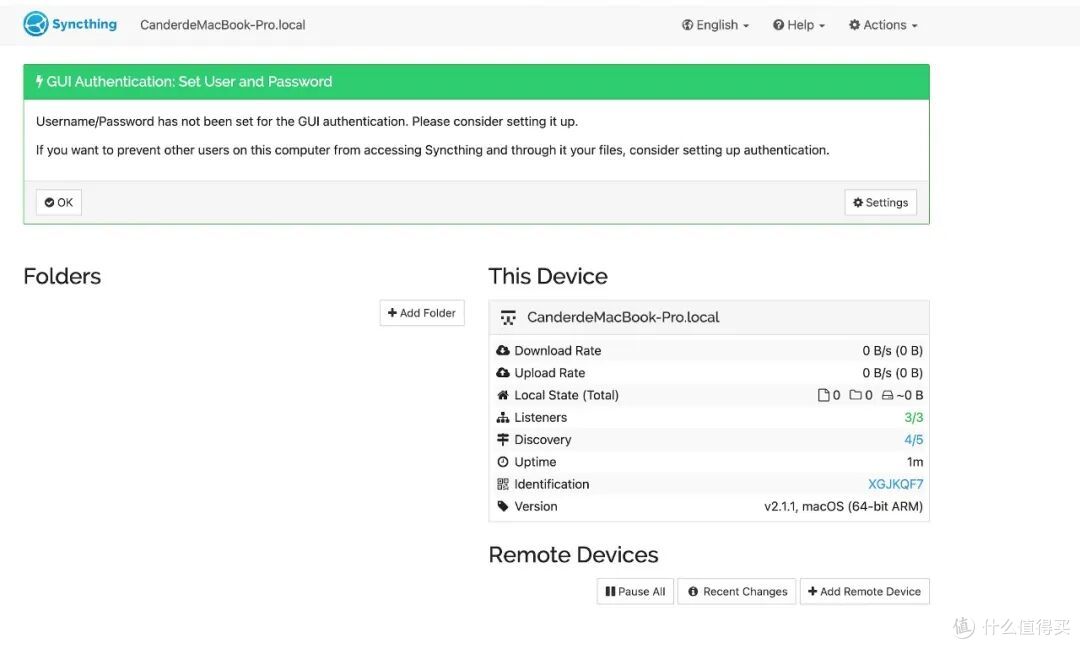Add a remote device
Image resolution: width=1080 pixels, height=649 pixels.
(x=864, y=591)
